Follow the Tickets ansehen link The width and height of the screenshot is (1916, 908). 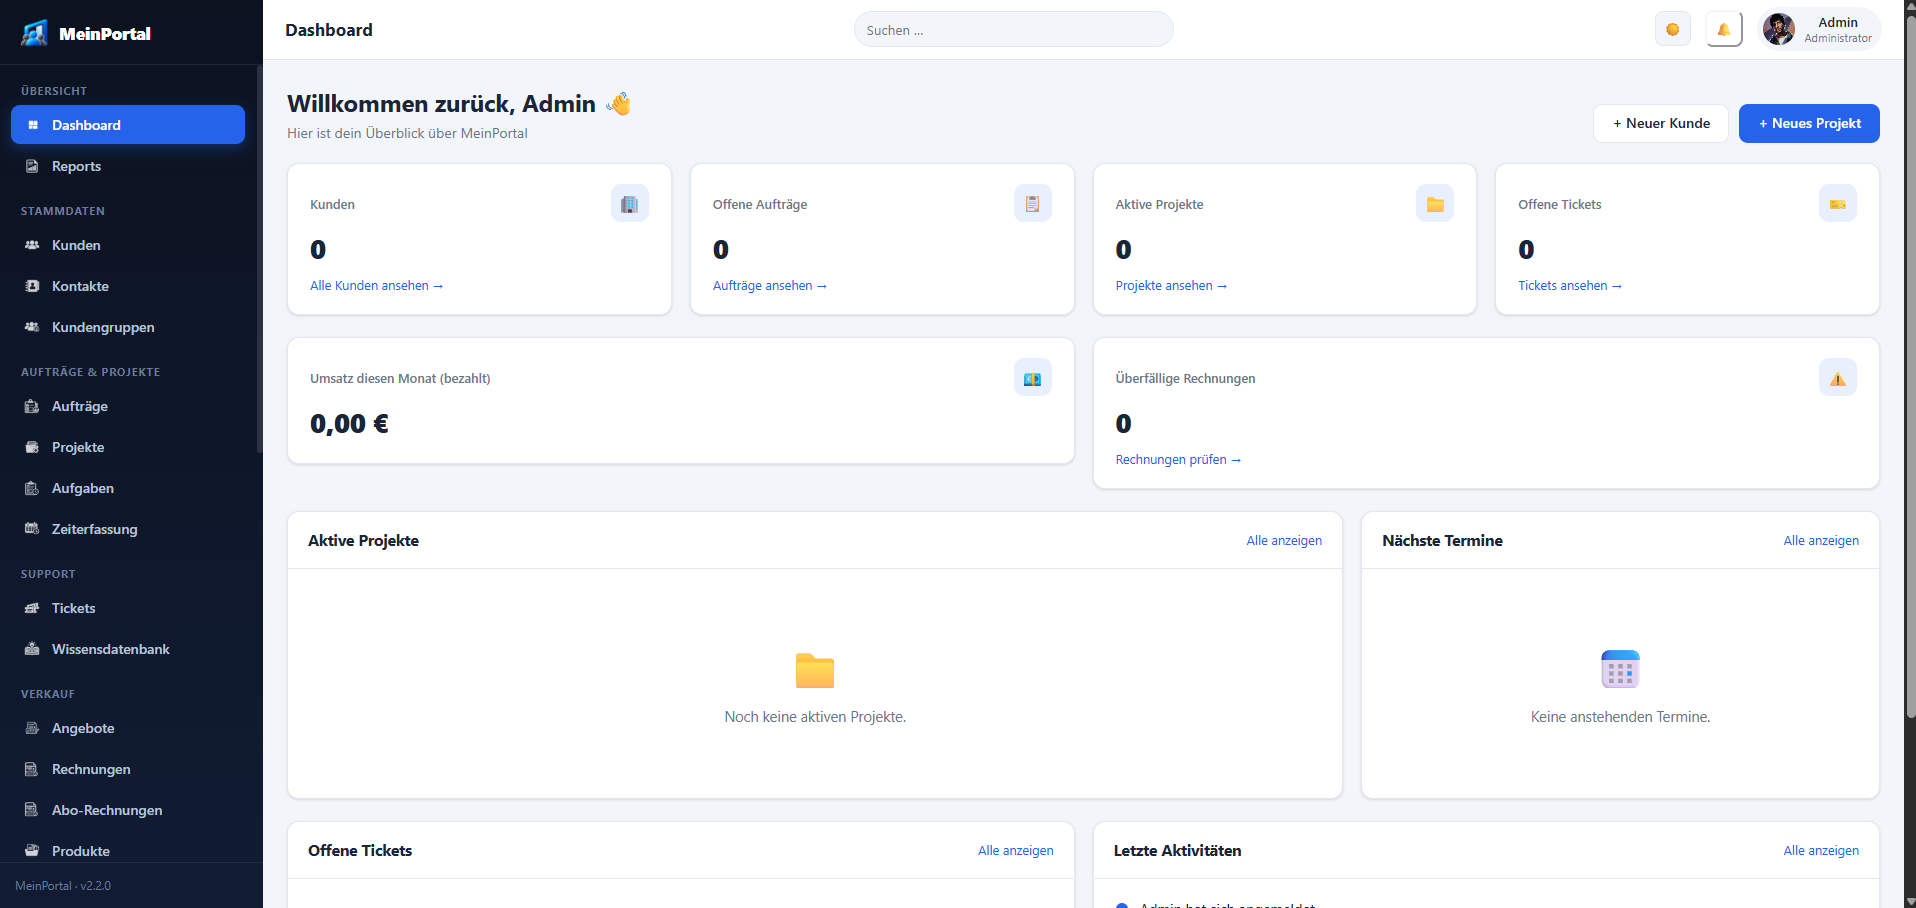pos(1570,286)
